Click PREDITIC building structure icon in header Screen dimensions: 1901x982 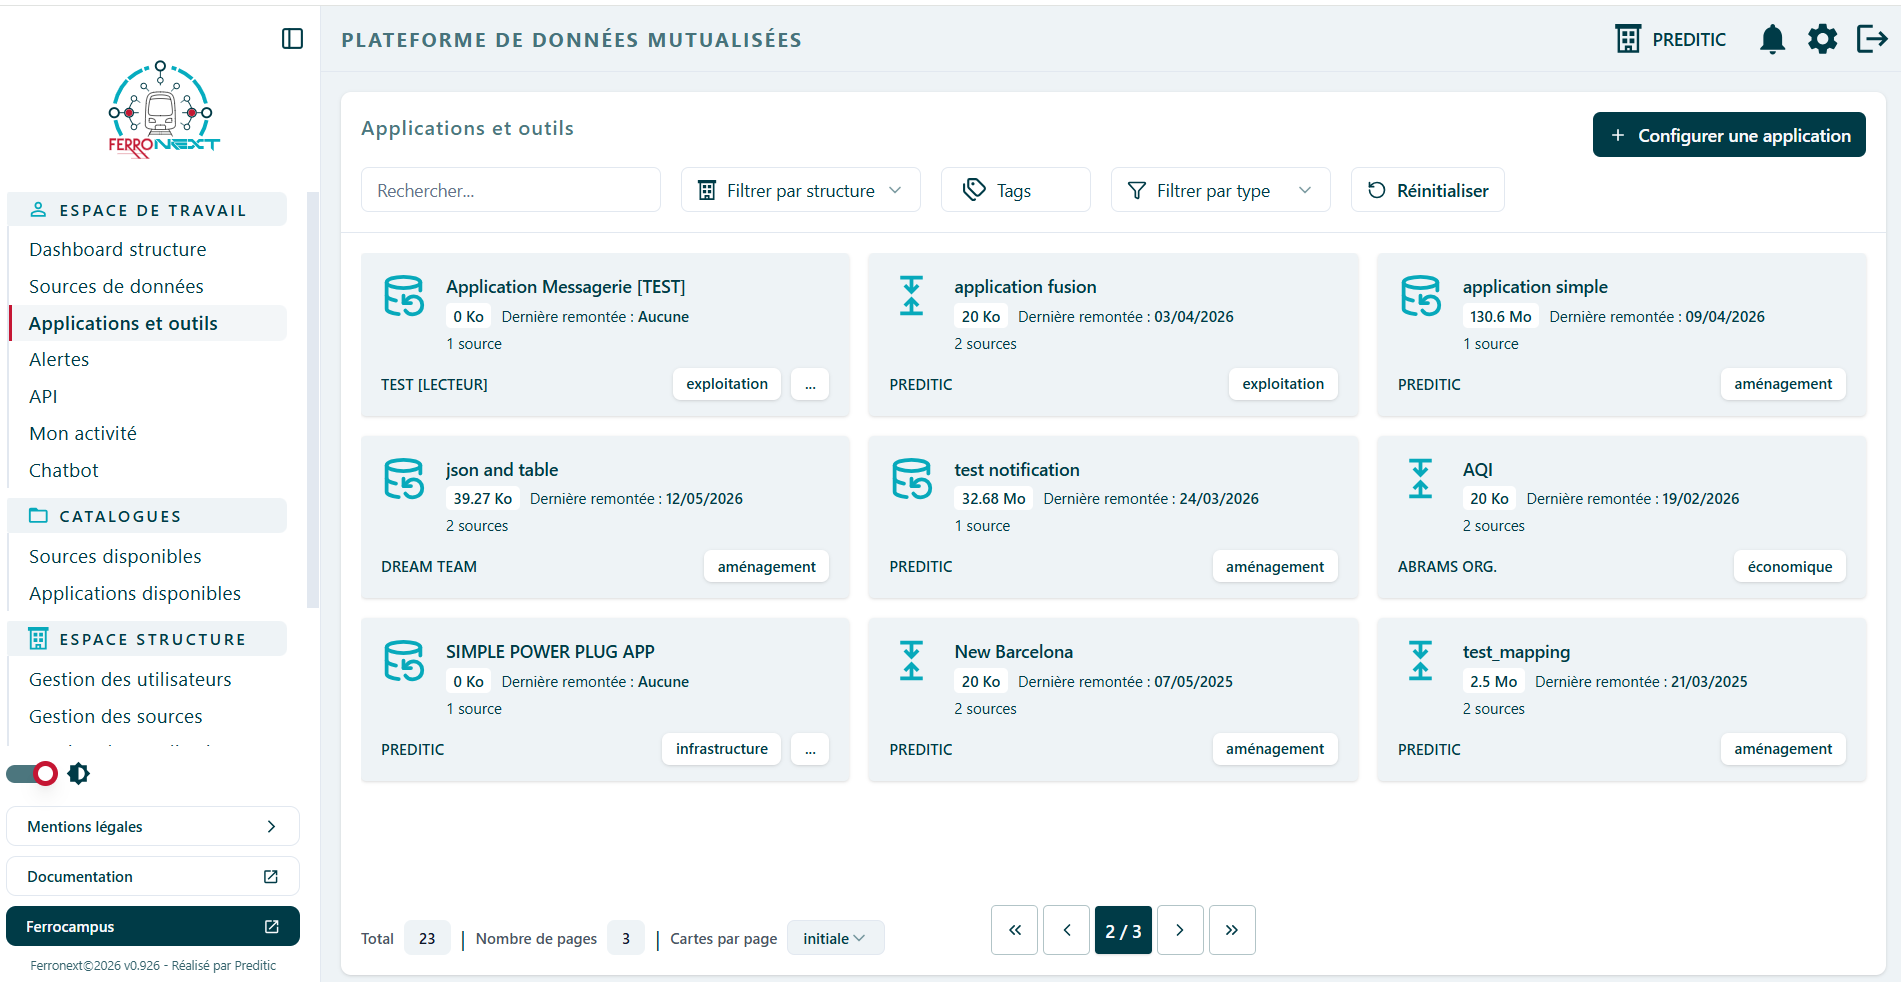point(1628,39)
